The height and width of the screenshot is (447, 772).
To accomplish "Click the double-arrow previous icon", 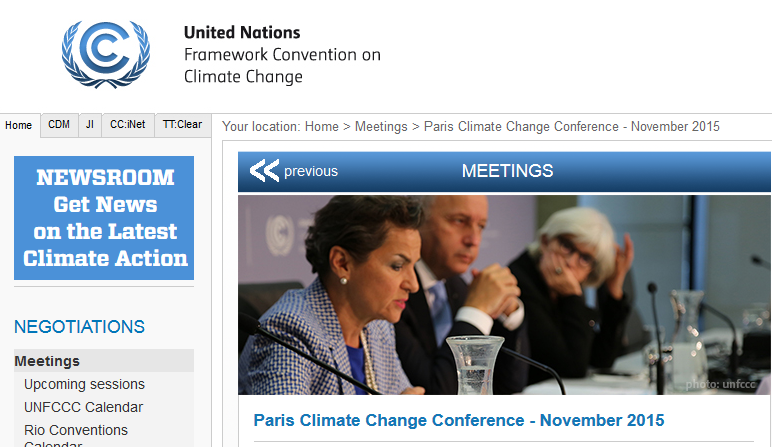I will point(264,171).
